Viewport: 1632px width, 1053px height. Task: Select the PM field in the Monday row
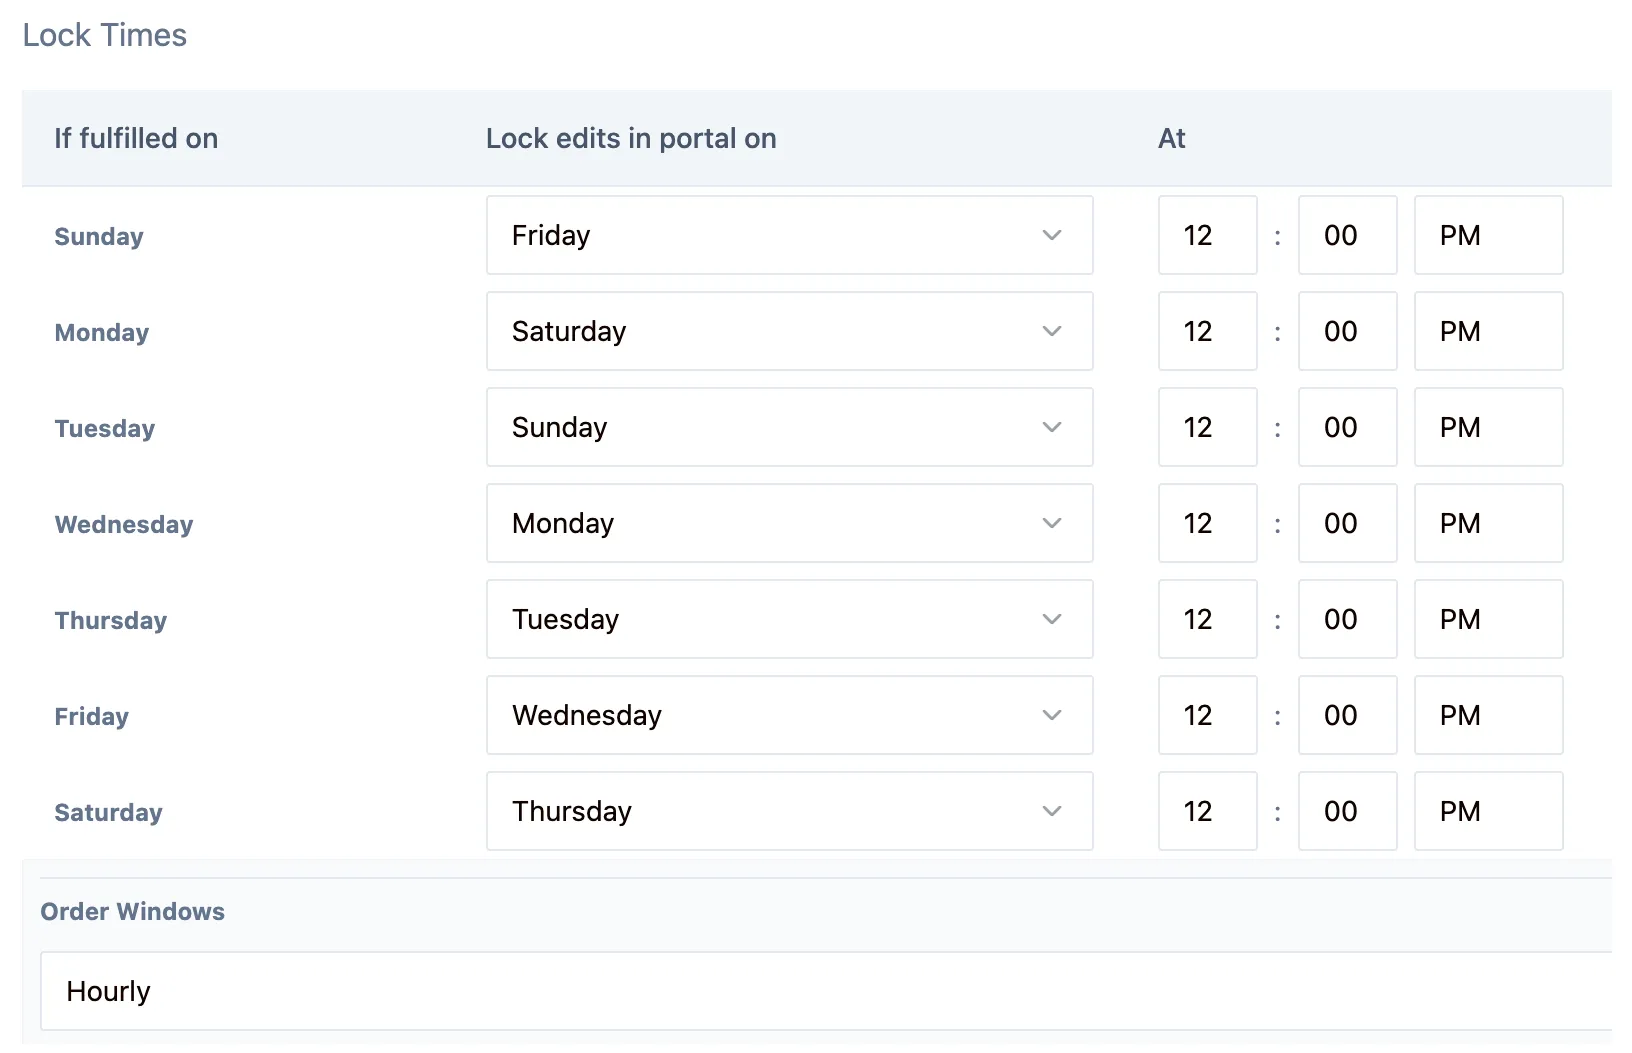(1487, 331)
